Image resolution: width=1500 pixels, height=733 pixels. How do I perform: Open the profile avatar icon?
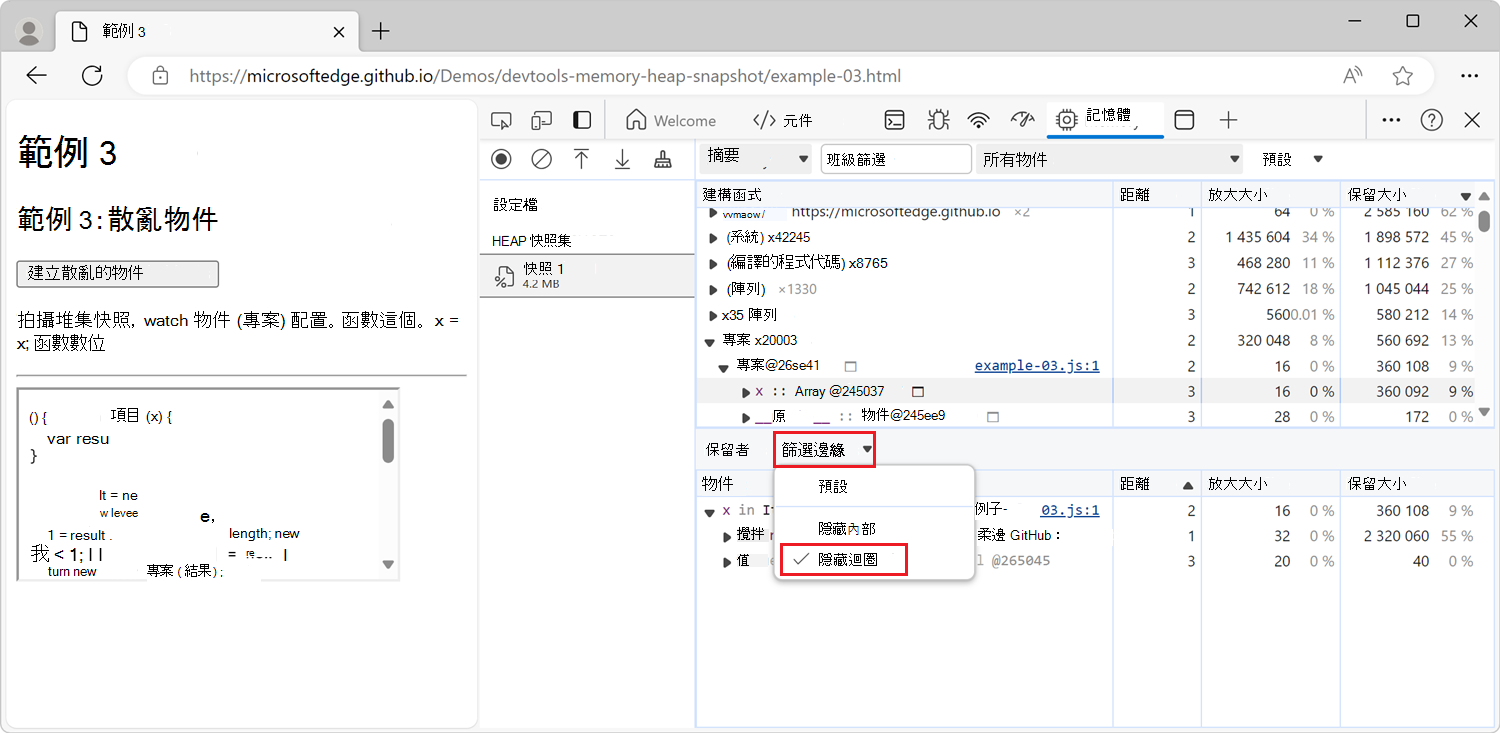click(29, 32)
